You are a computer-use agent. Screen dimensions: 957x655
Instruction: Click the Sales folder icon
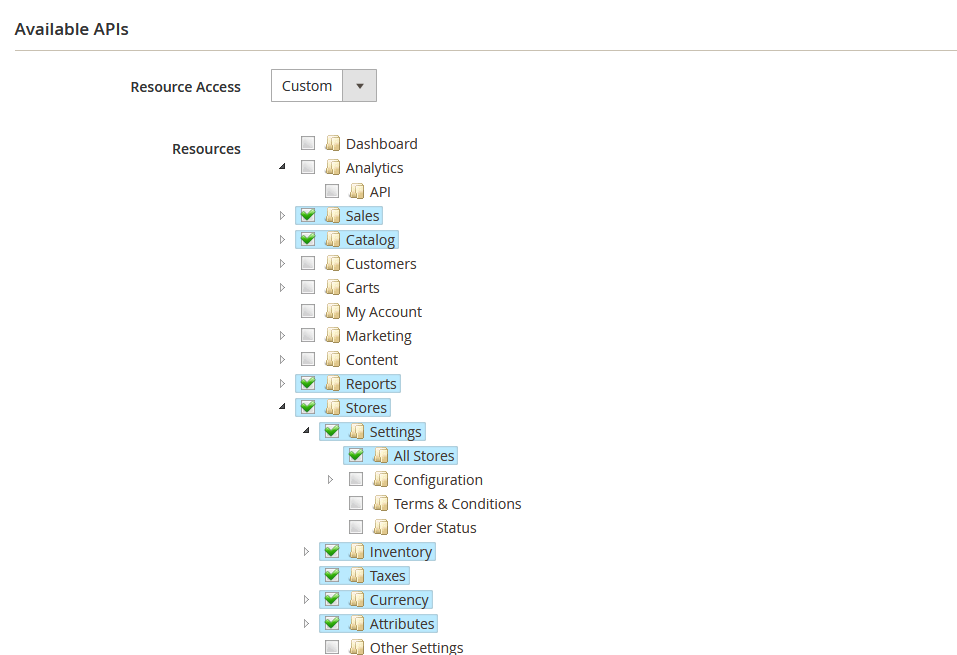333,215
